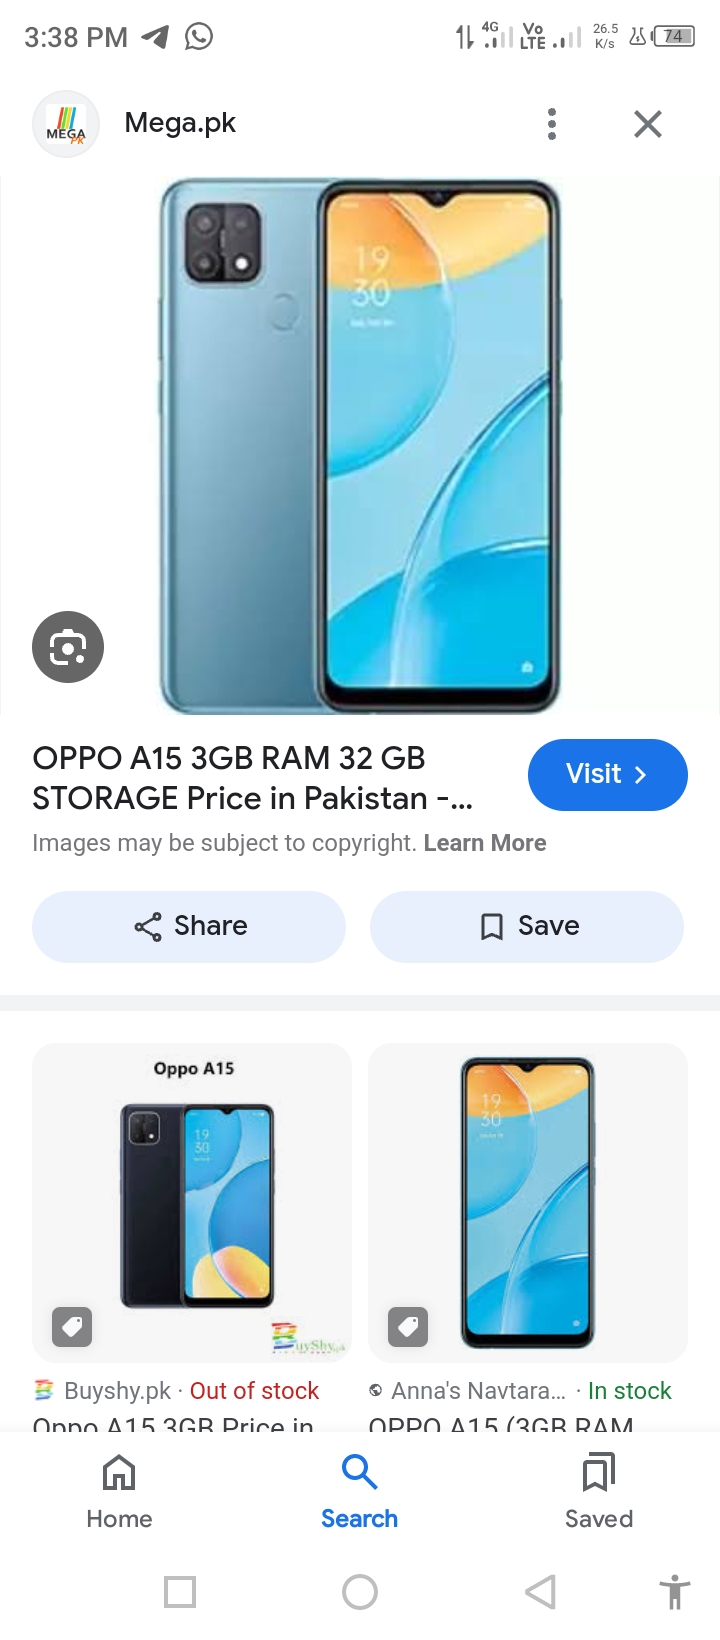Viewport: 720px width, 1640px height.
Task: Tap the OPPO A15 3GB RAM title
Action: click(253, 778)
